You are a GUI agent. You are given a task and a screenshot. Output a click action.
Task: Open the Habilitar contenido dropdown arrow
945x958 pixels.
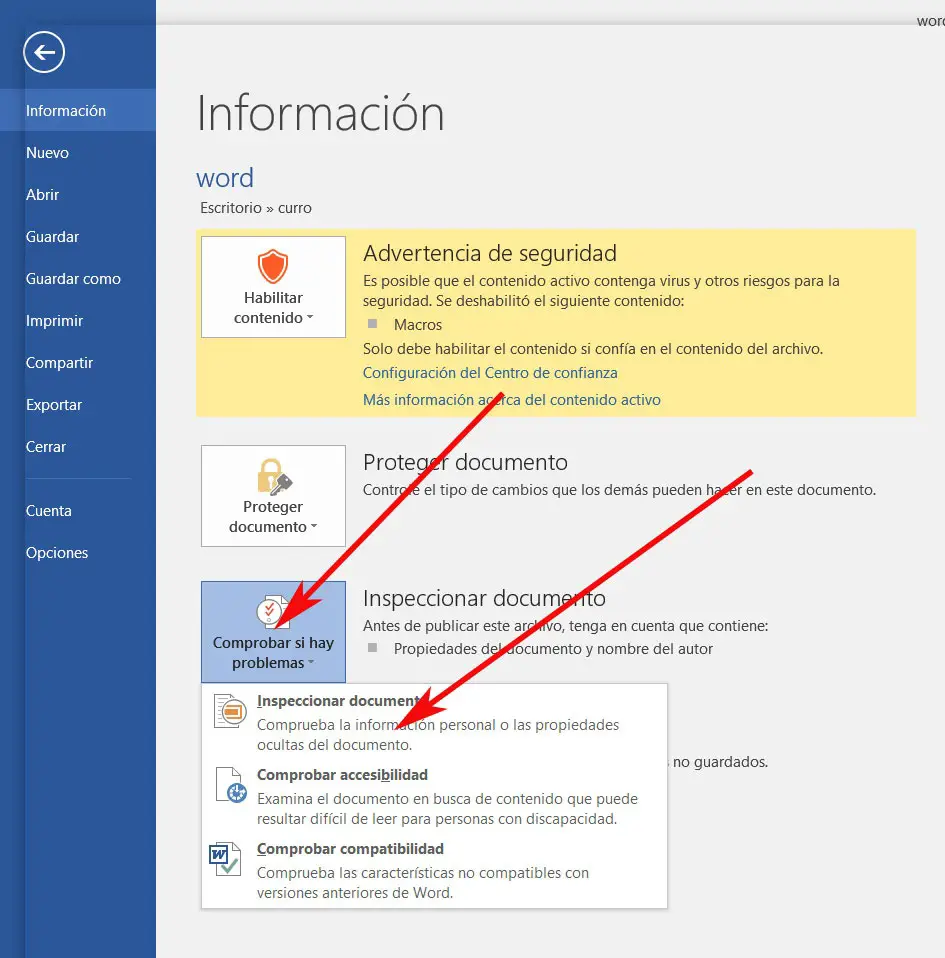tap(310, 317)
